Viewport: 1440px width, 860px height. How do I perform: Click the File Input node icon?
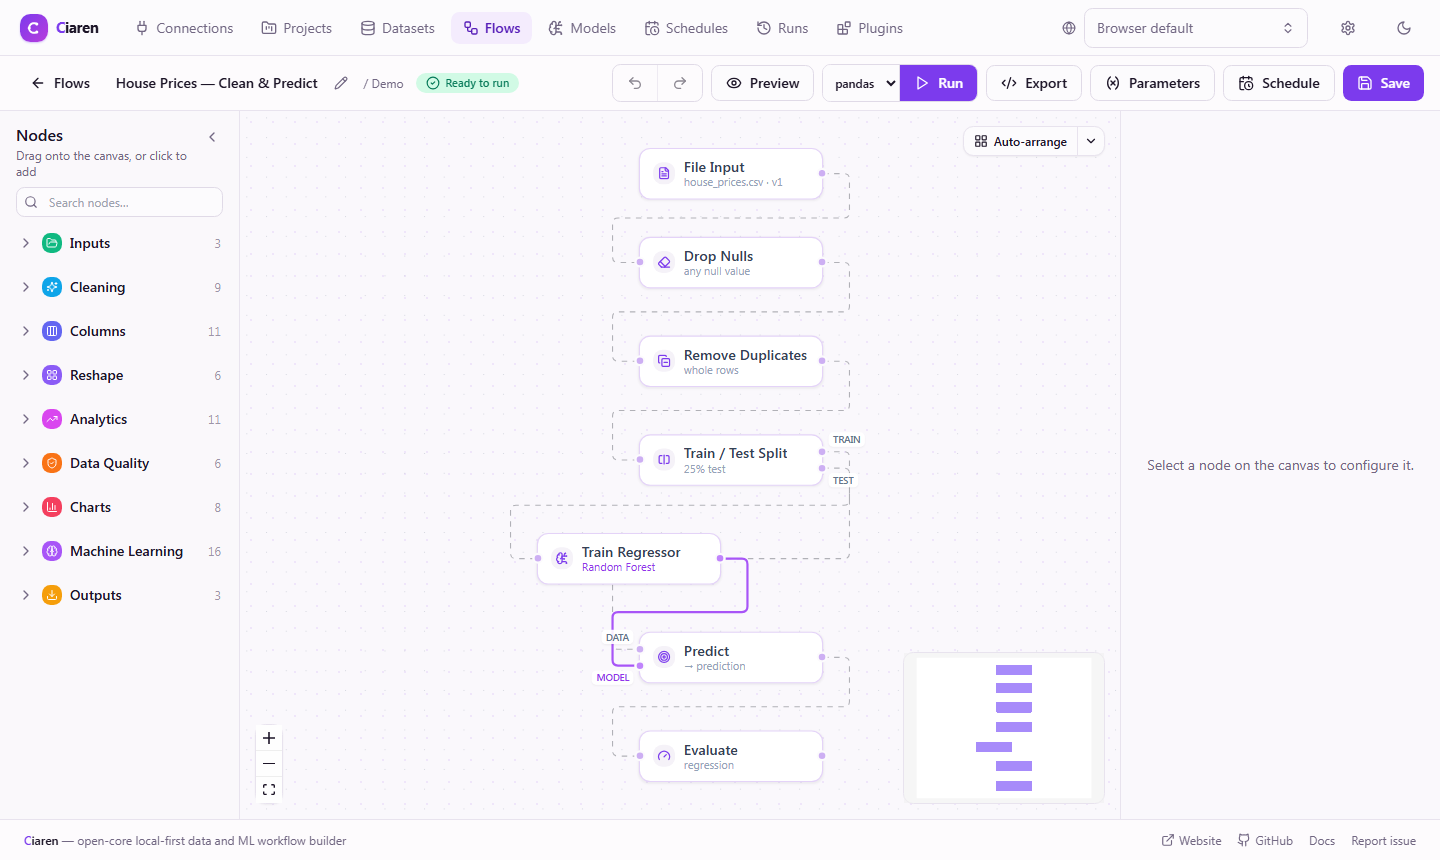(x=664, y=174)
